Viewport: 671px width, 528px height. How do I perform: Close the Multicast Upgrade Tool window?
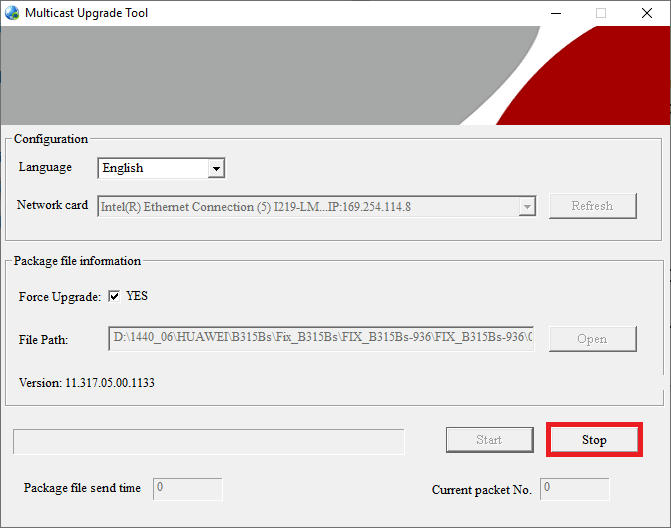[647, 13]
